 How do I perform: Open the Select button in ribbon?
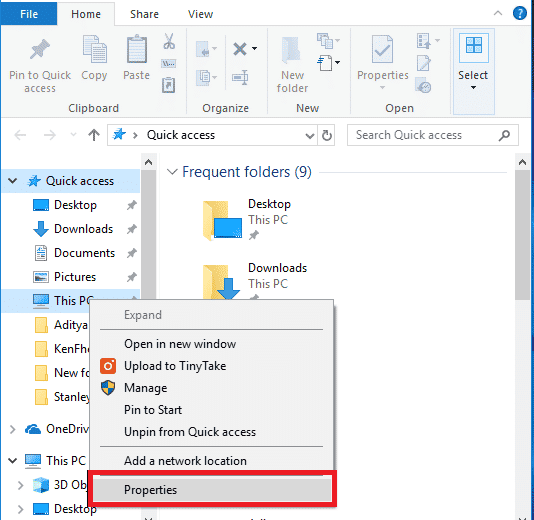point(473,71)
